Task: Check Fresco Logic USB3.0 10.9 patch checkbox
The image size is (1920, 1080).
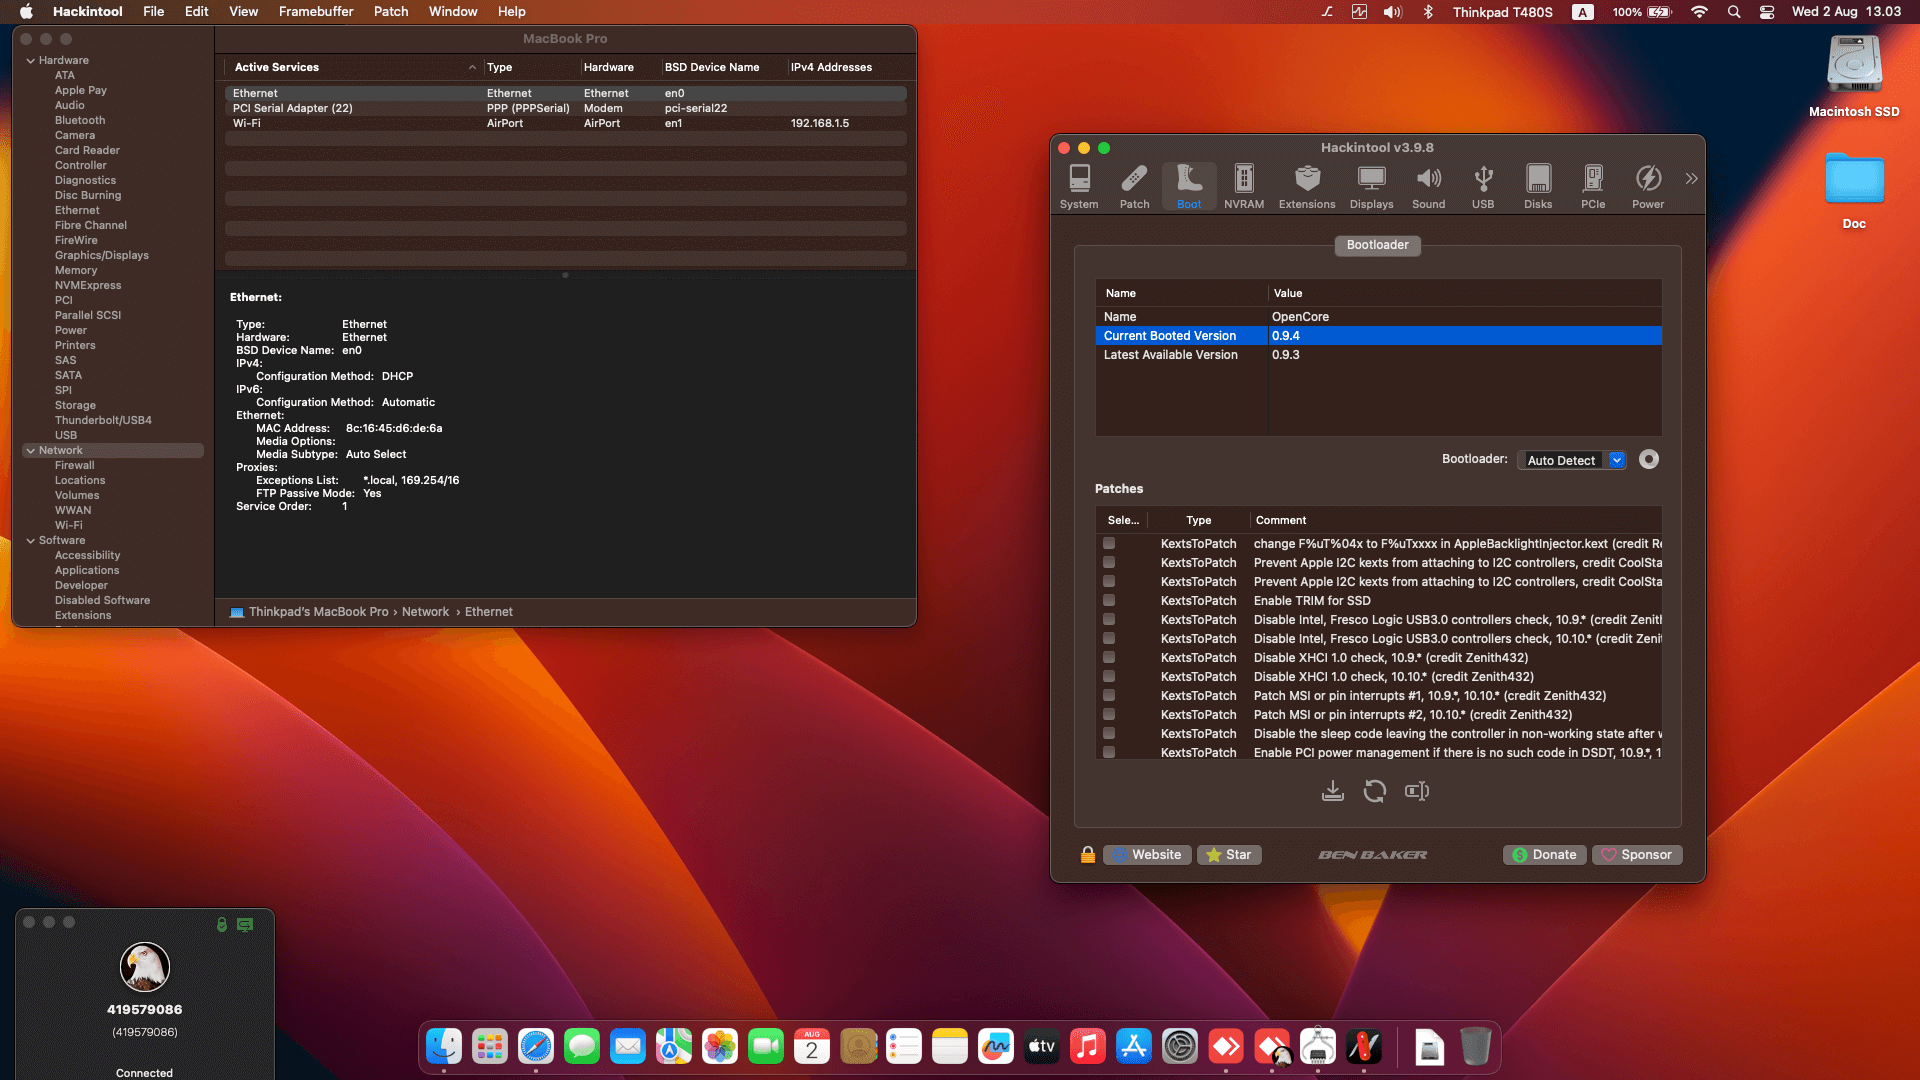Action: click(x=1109, y=620)
